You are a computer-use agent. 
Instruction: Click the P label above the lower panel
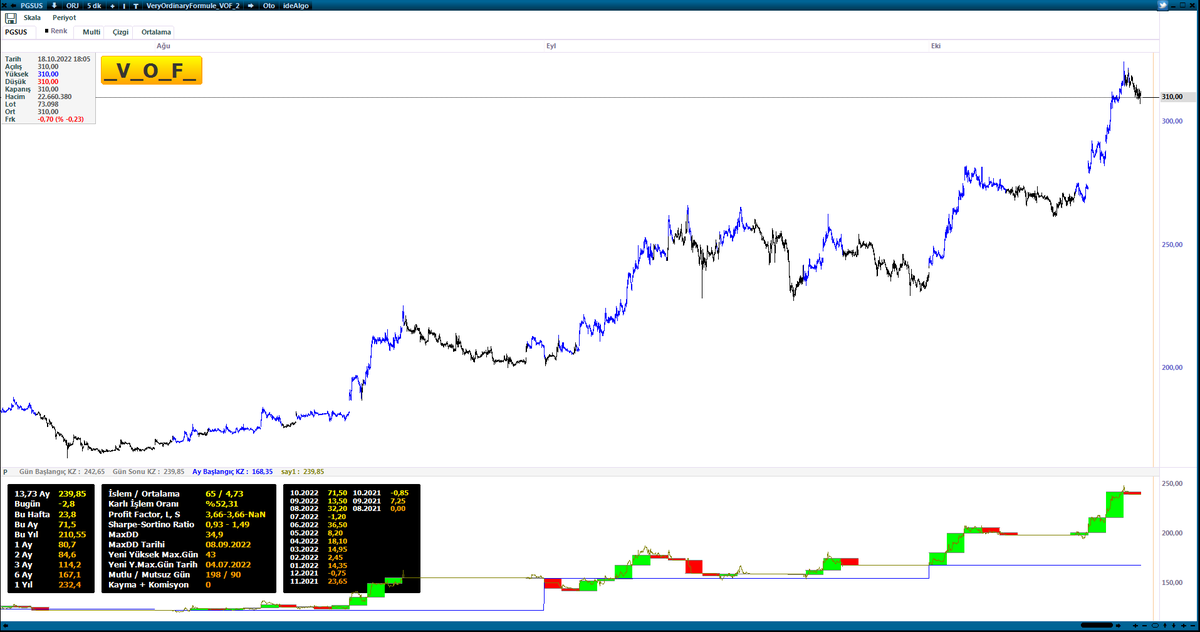point(5,471)
